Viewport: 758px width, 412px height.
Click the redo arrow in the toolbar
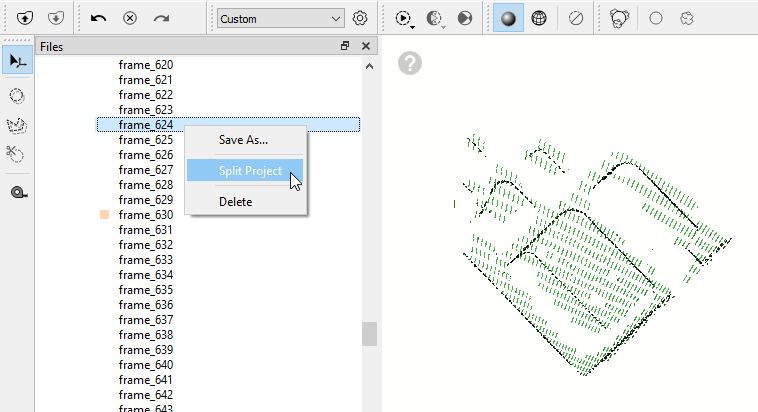pyautogui.click(x=161, y=18)
